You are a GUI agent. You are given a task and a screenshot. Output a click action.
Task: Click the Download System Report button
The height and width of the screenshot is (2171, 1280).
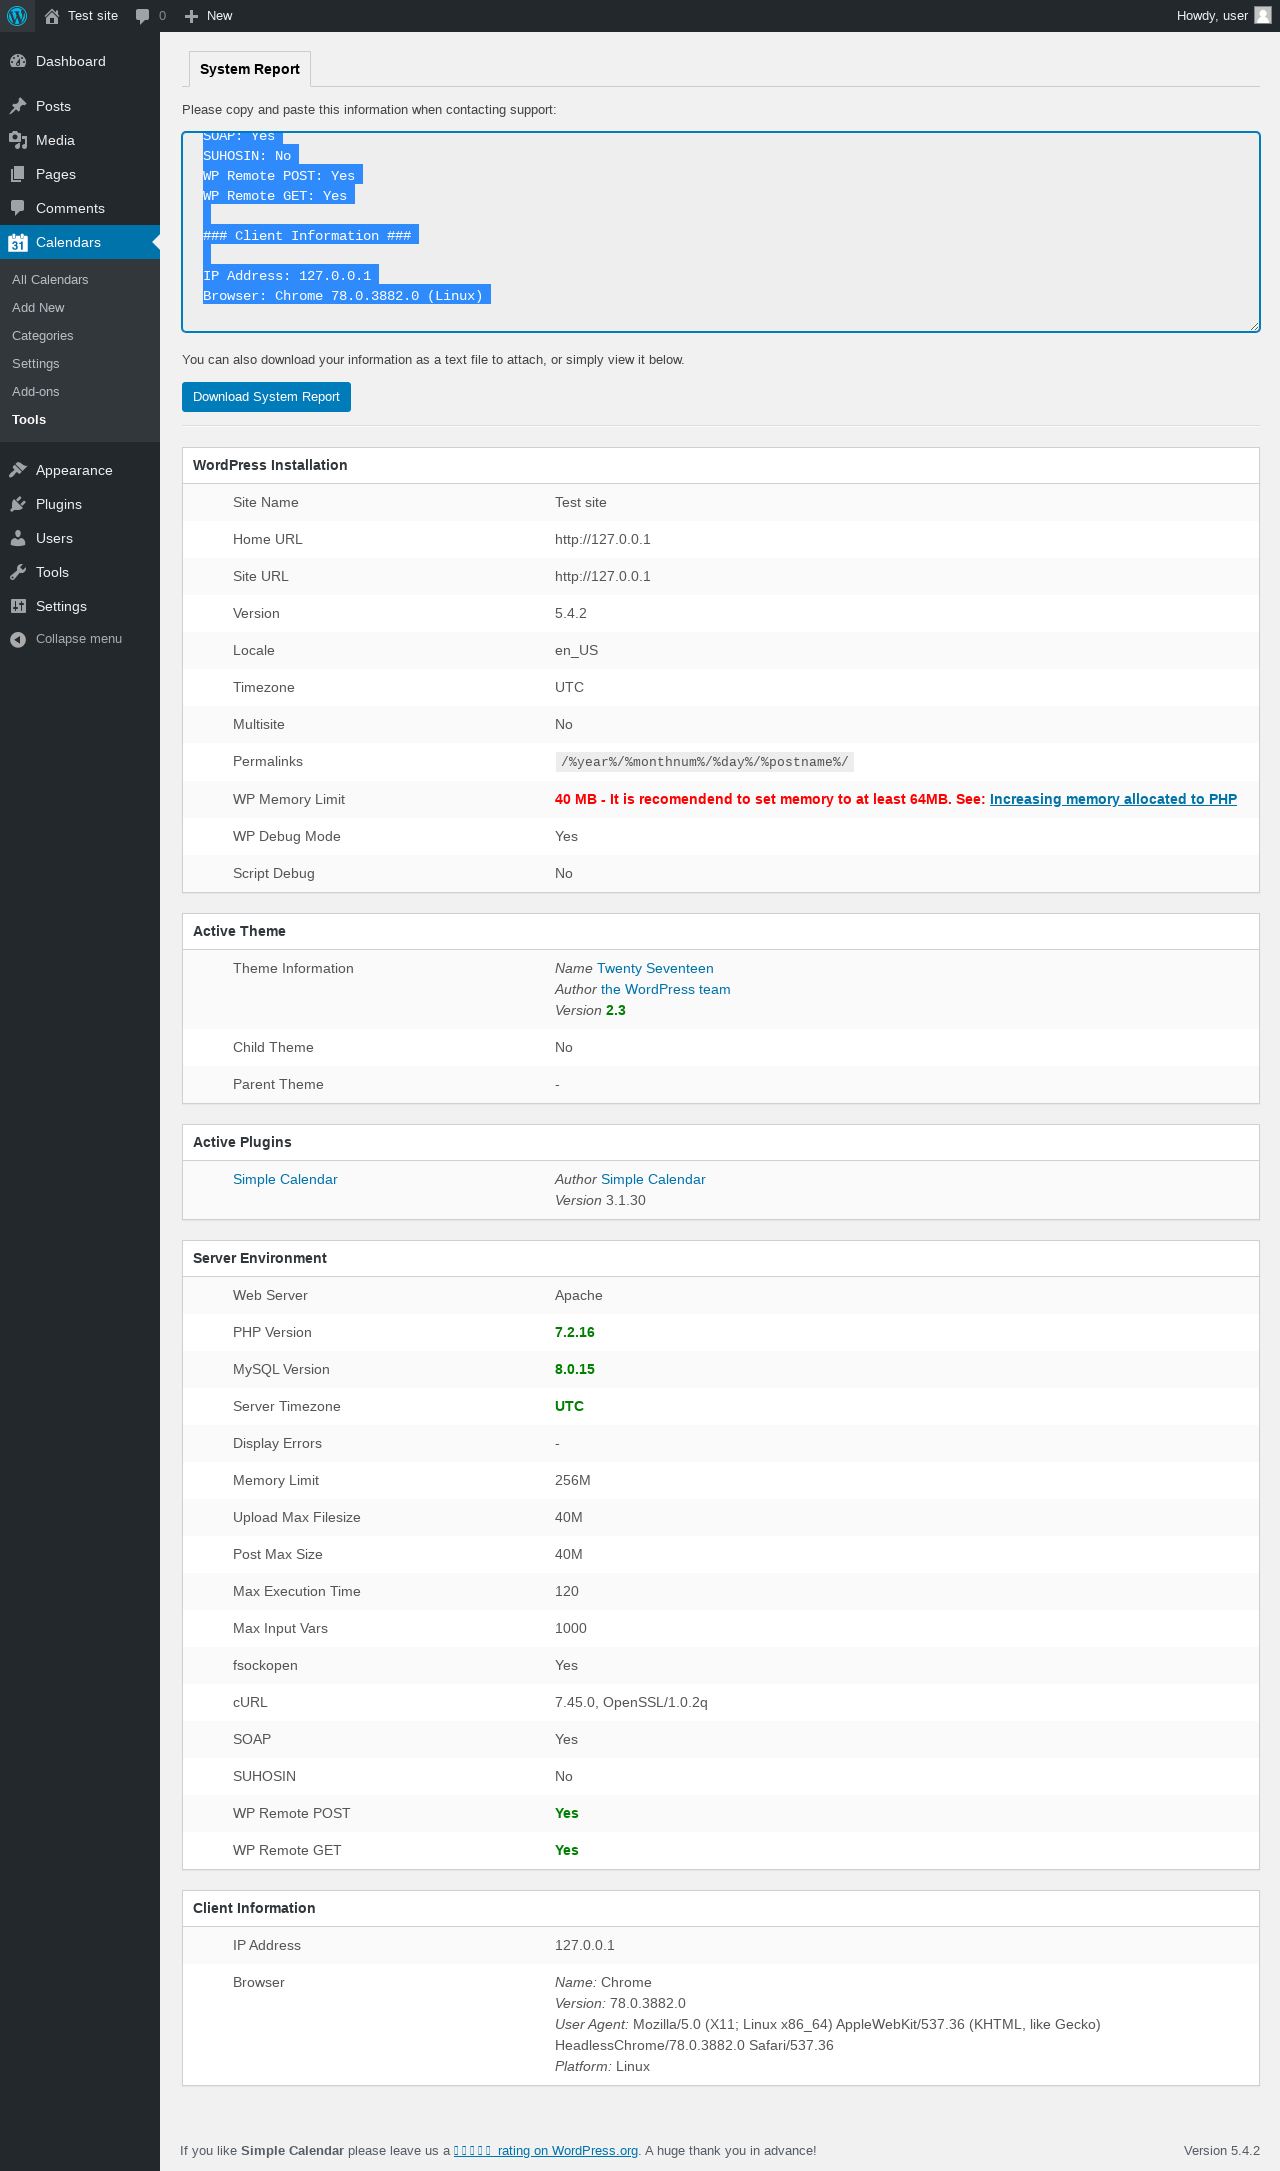coord(266,397)
